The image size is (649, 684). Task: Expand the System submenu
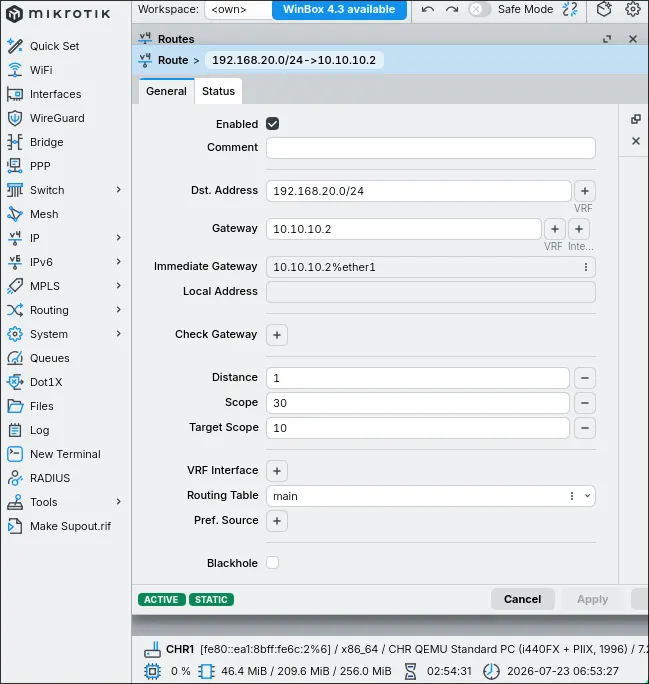(x=119, y=334)
